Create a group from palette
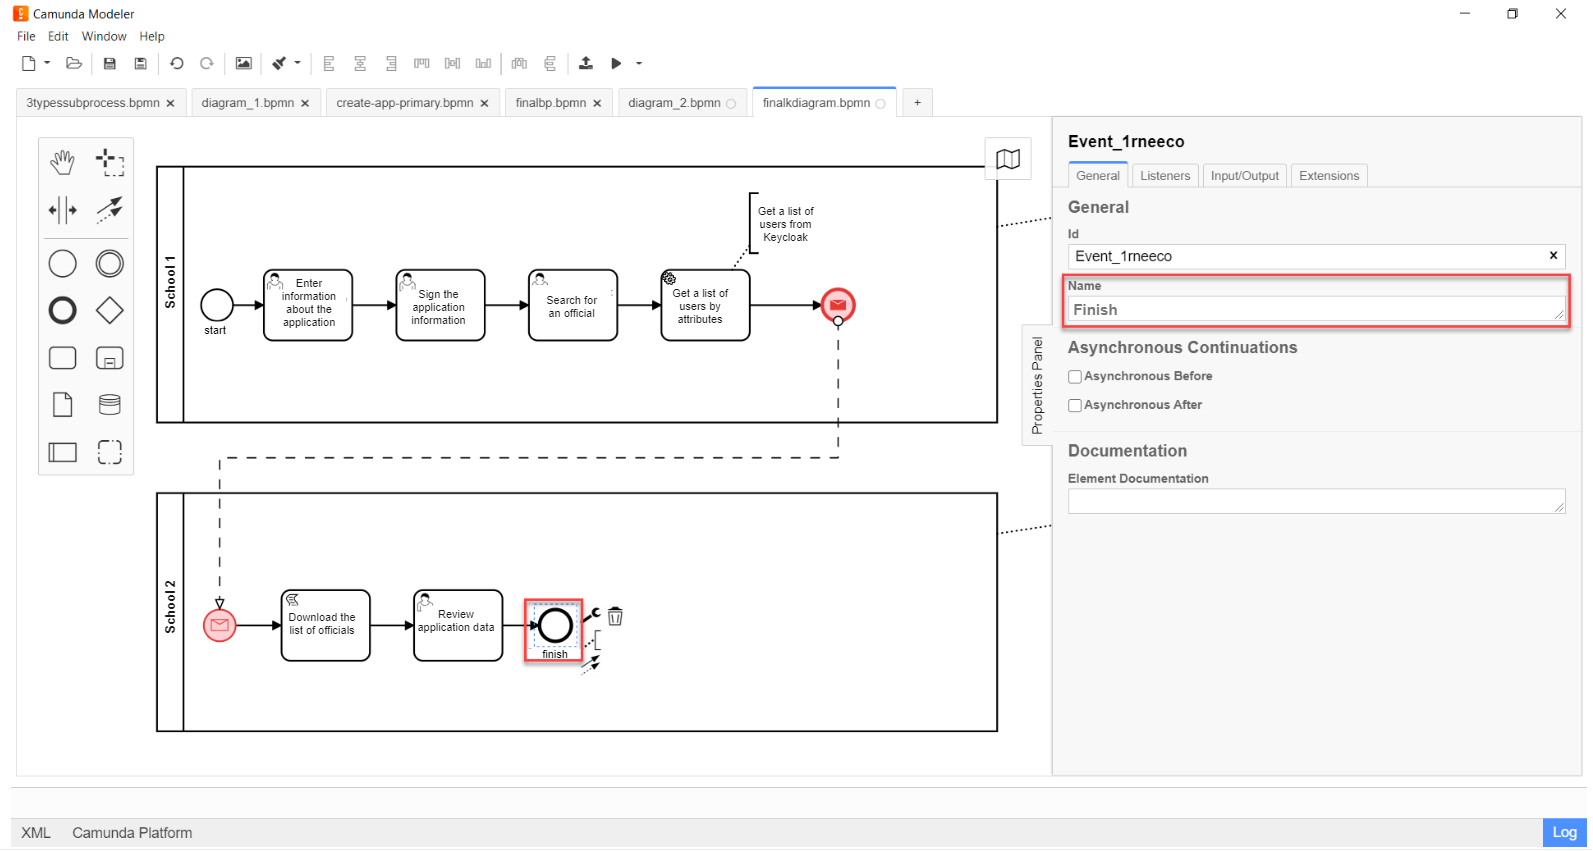 (109, 452)
